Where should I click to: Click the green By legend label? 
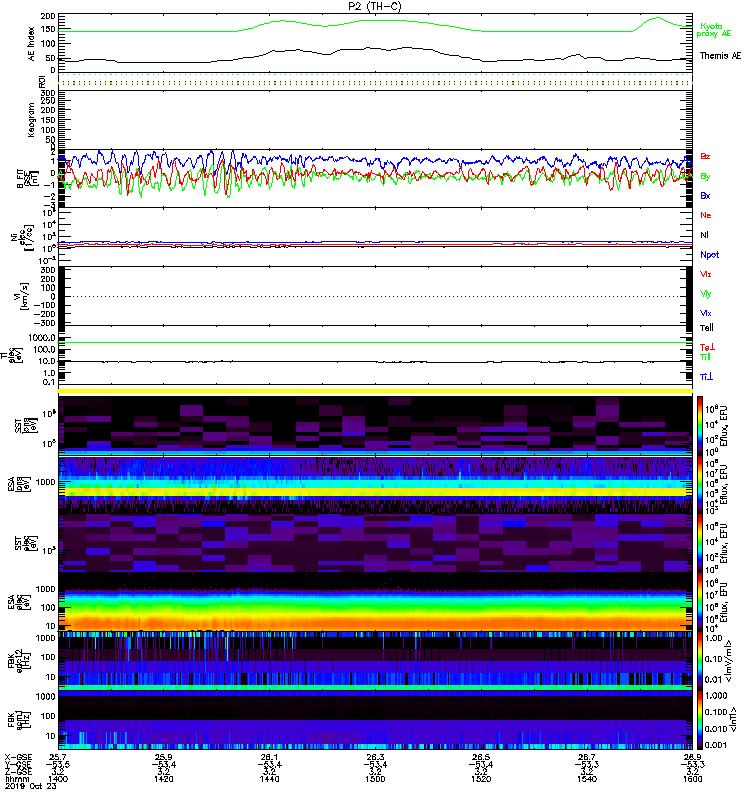pos(705,177)
